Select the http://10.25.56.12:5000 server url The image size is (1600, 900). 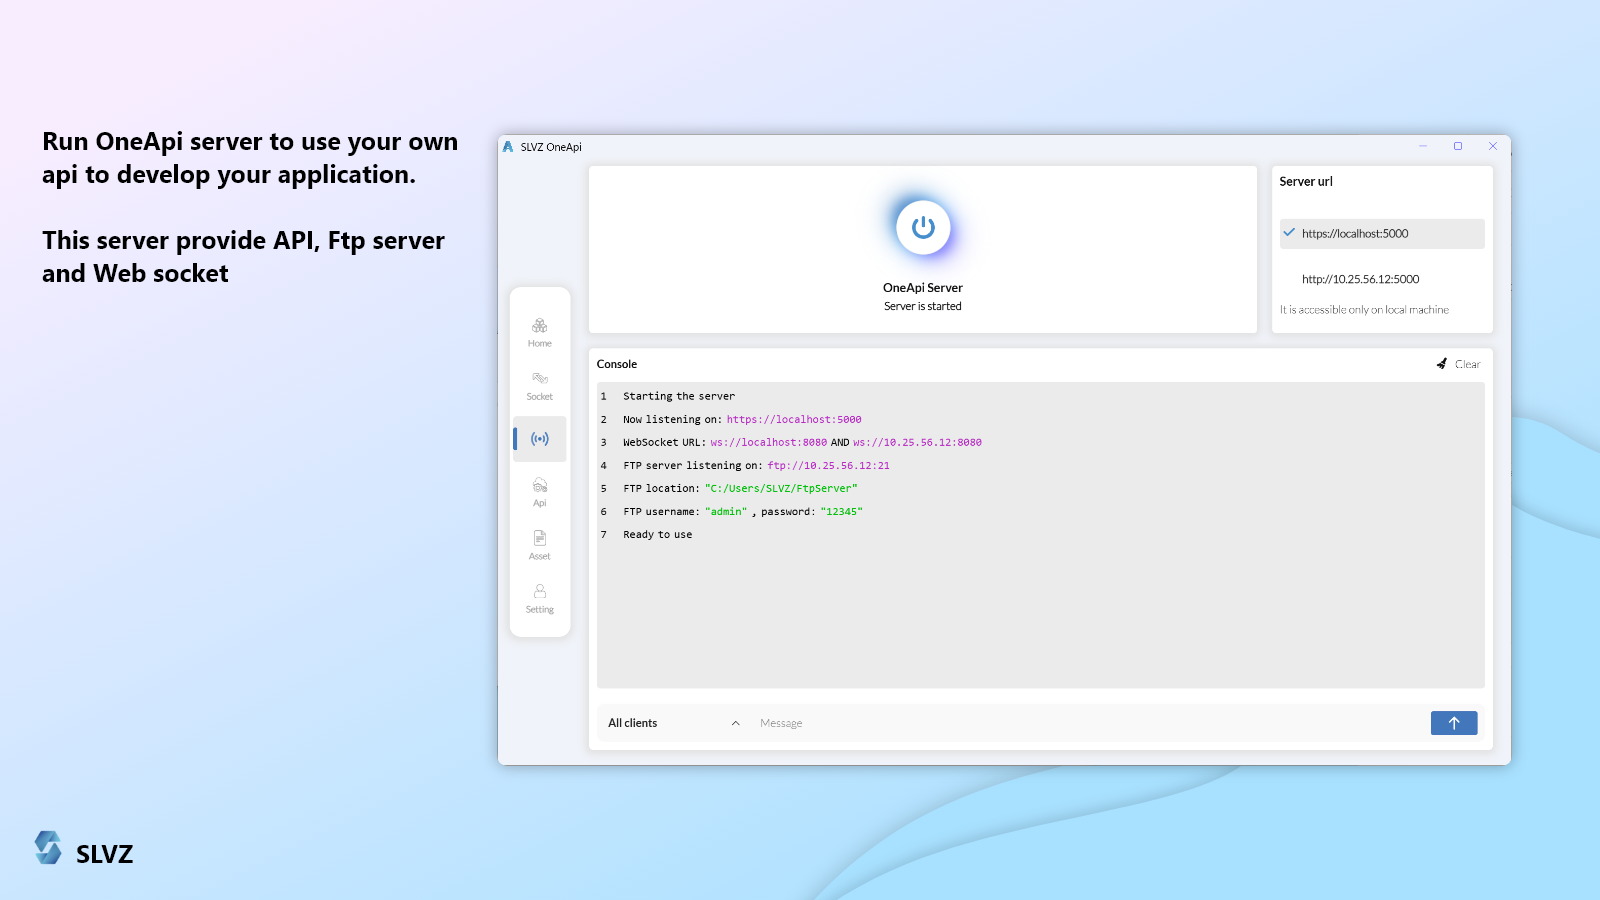tap(1360, 279)
